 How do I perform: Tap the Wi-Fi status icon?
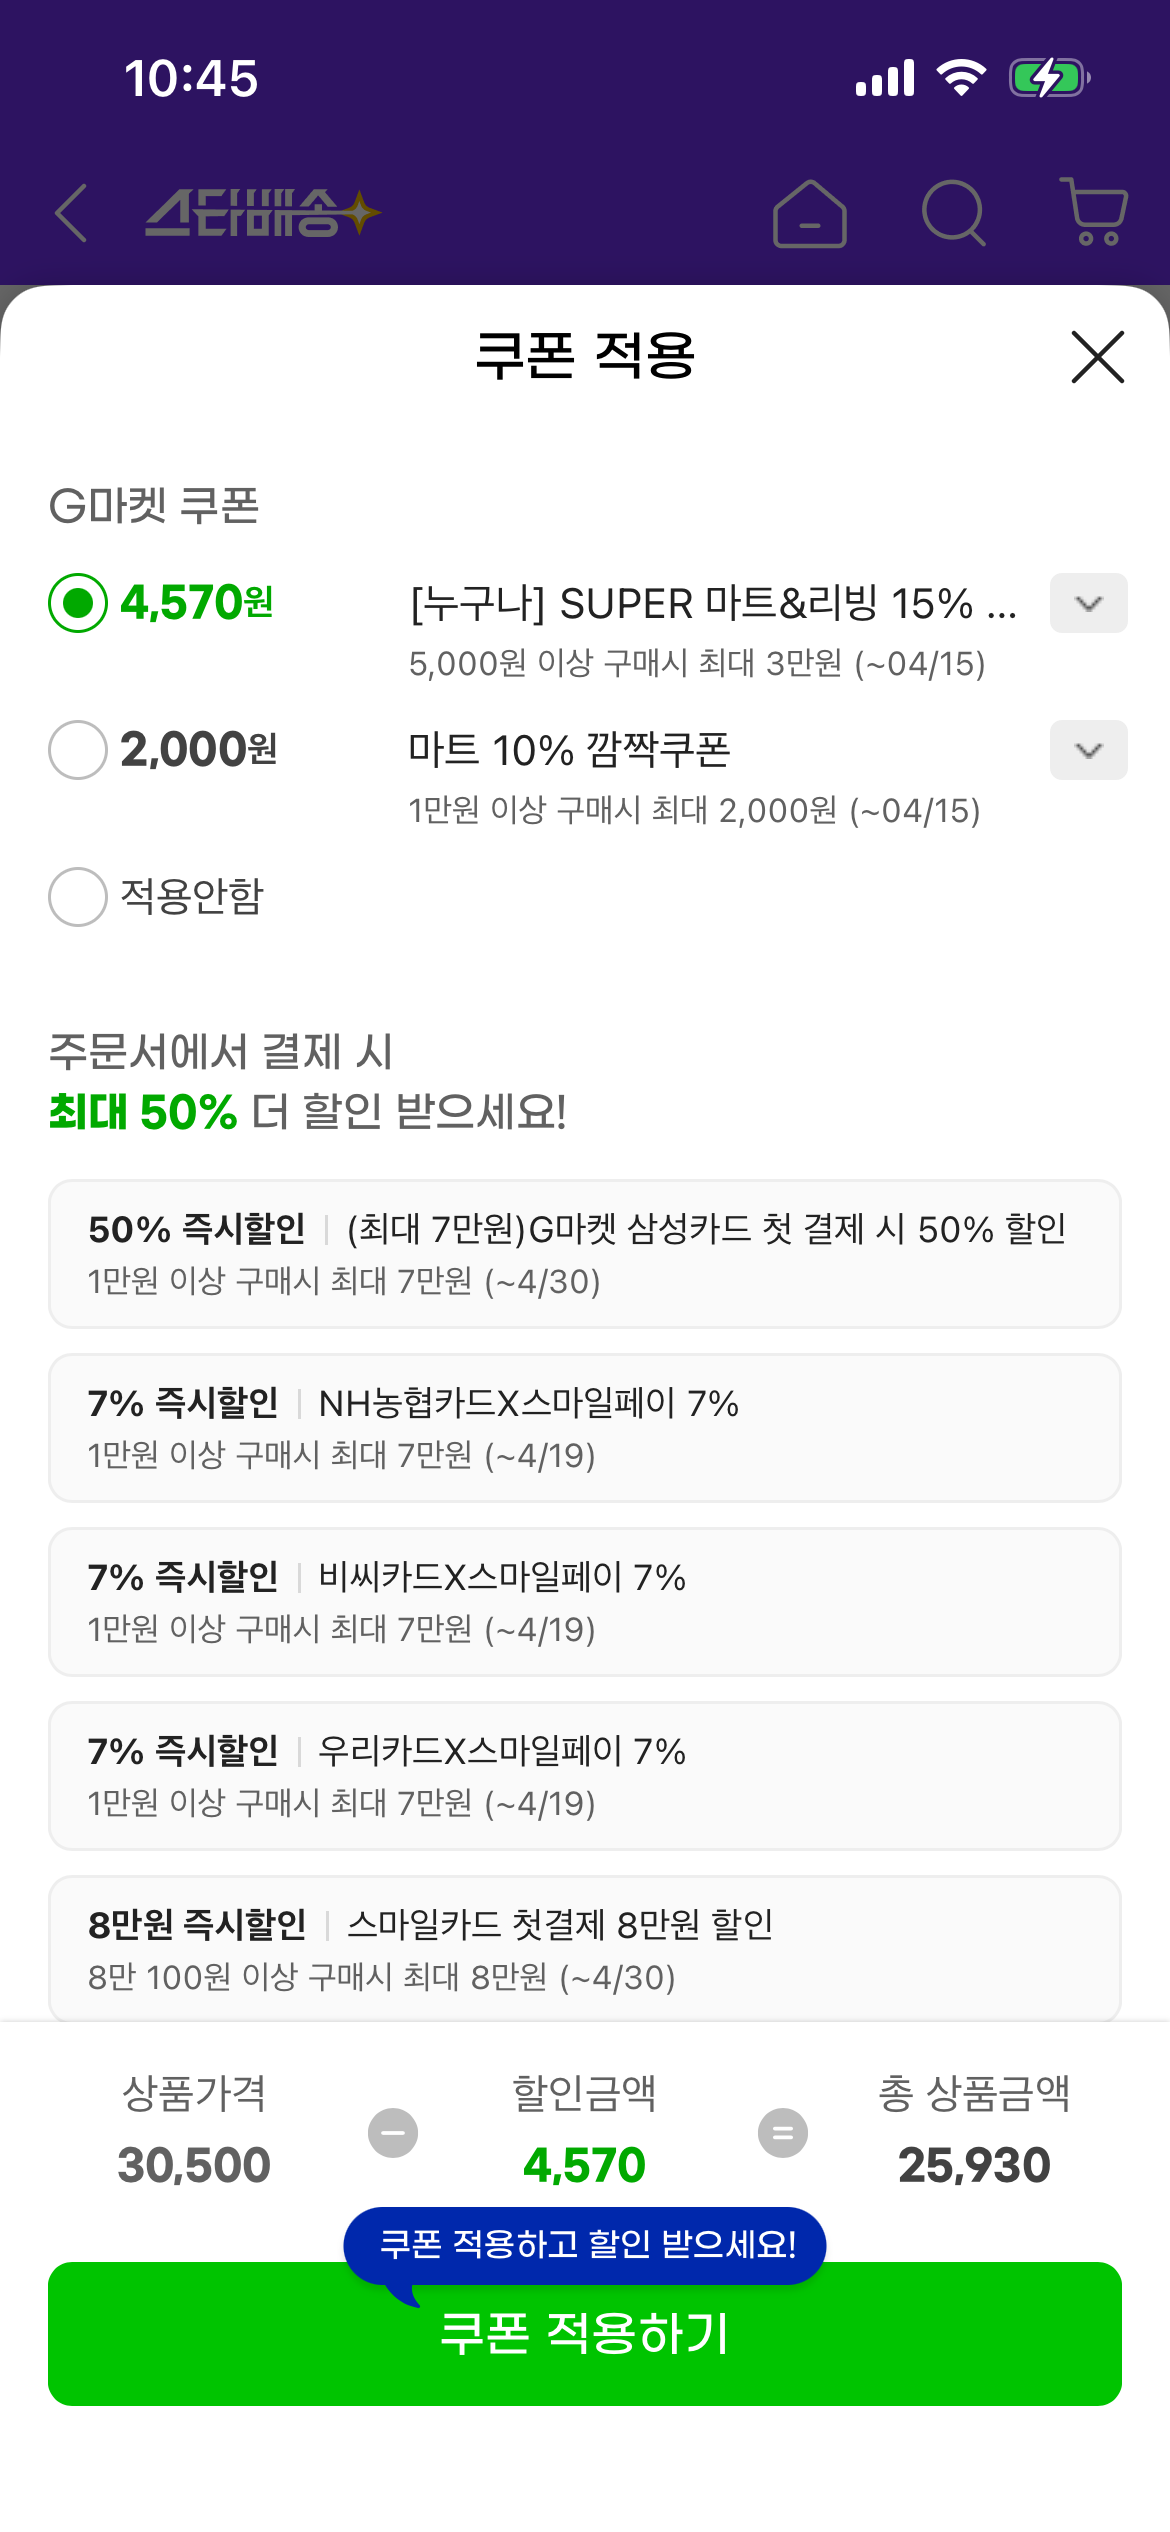pyautogui.click(x=961, y=78)
